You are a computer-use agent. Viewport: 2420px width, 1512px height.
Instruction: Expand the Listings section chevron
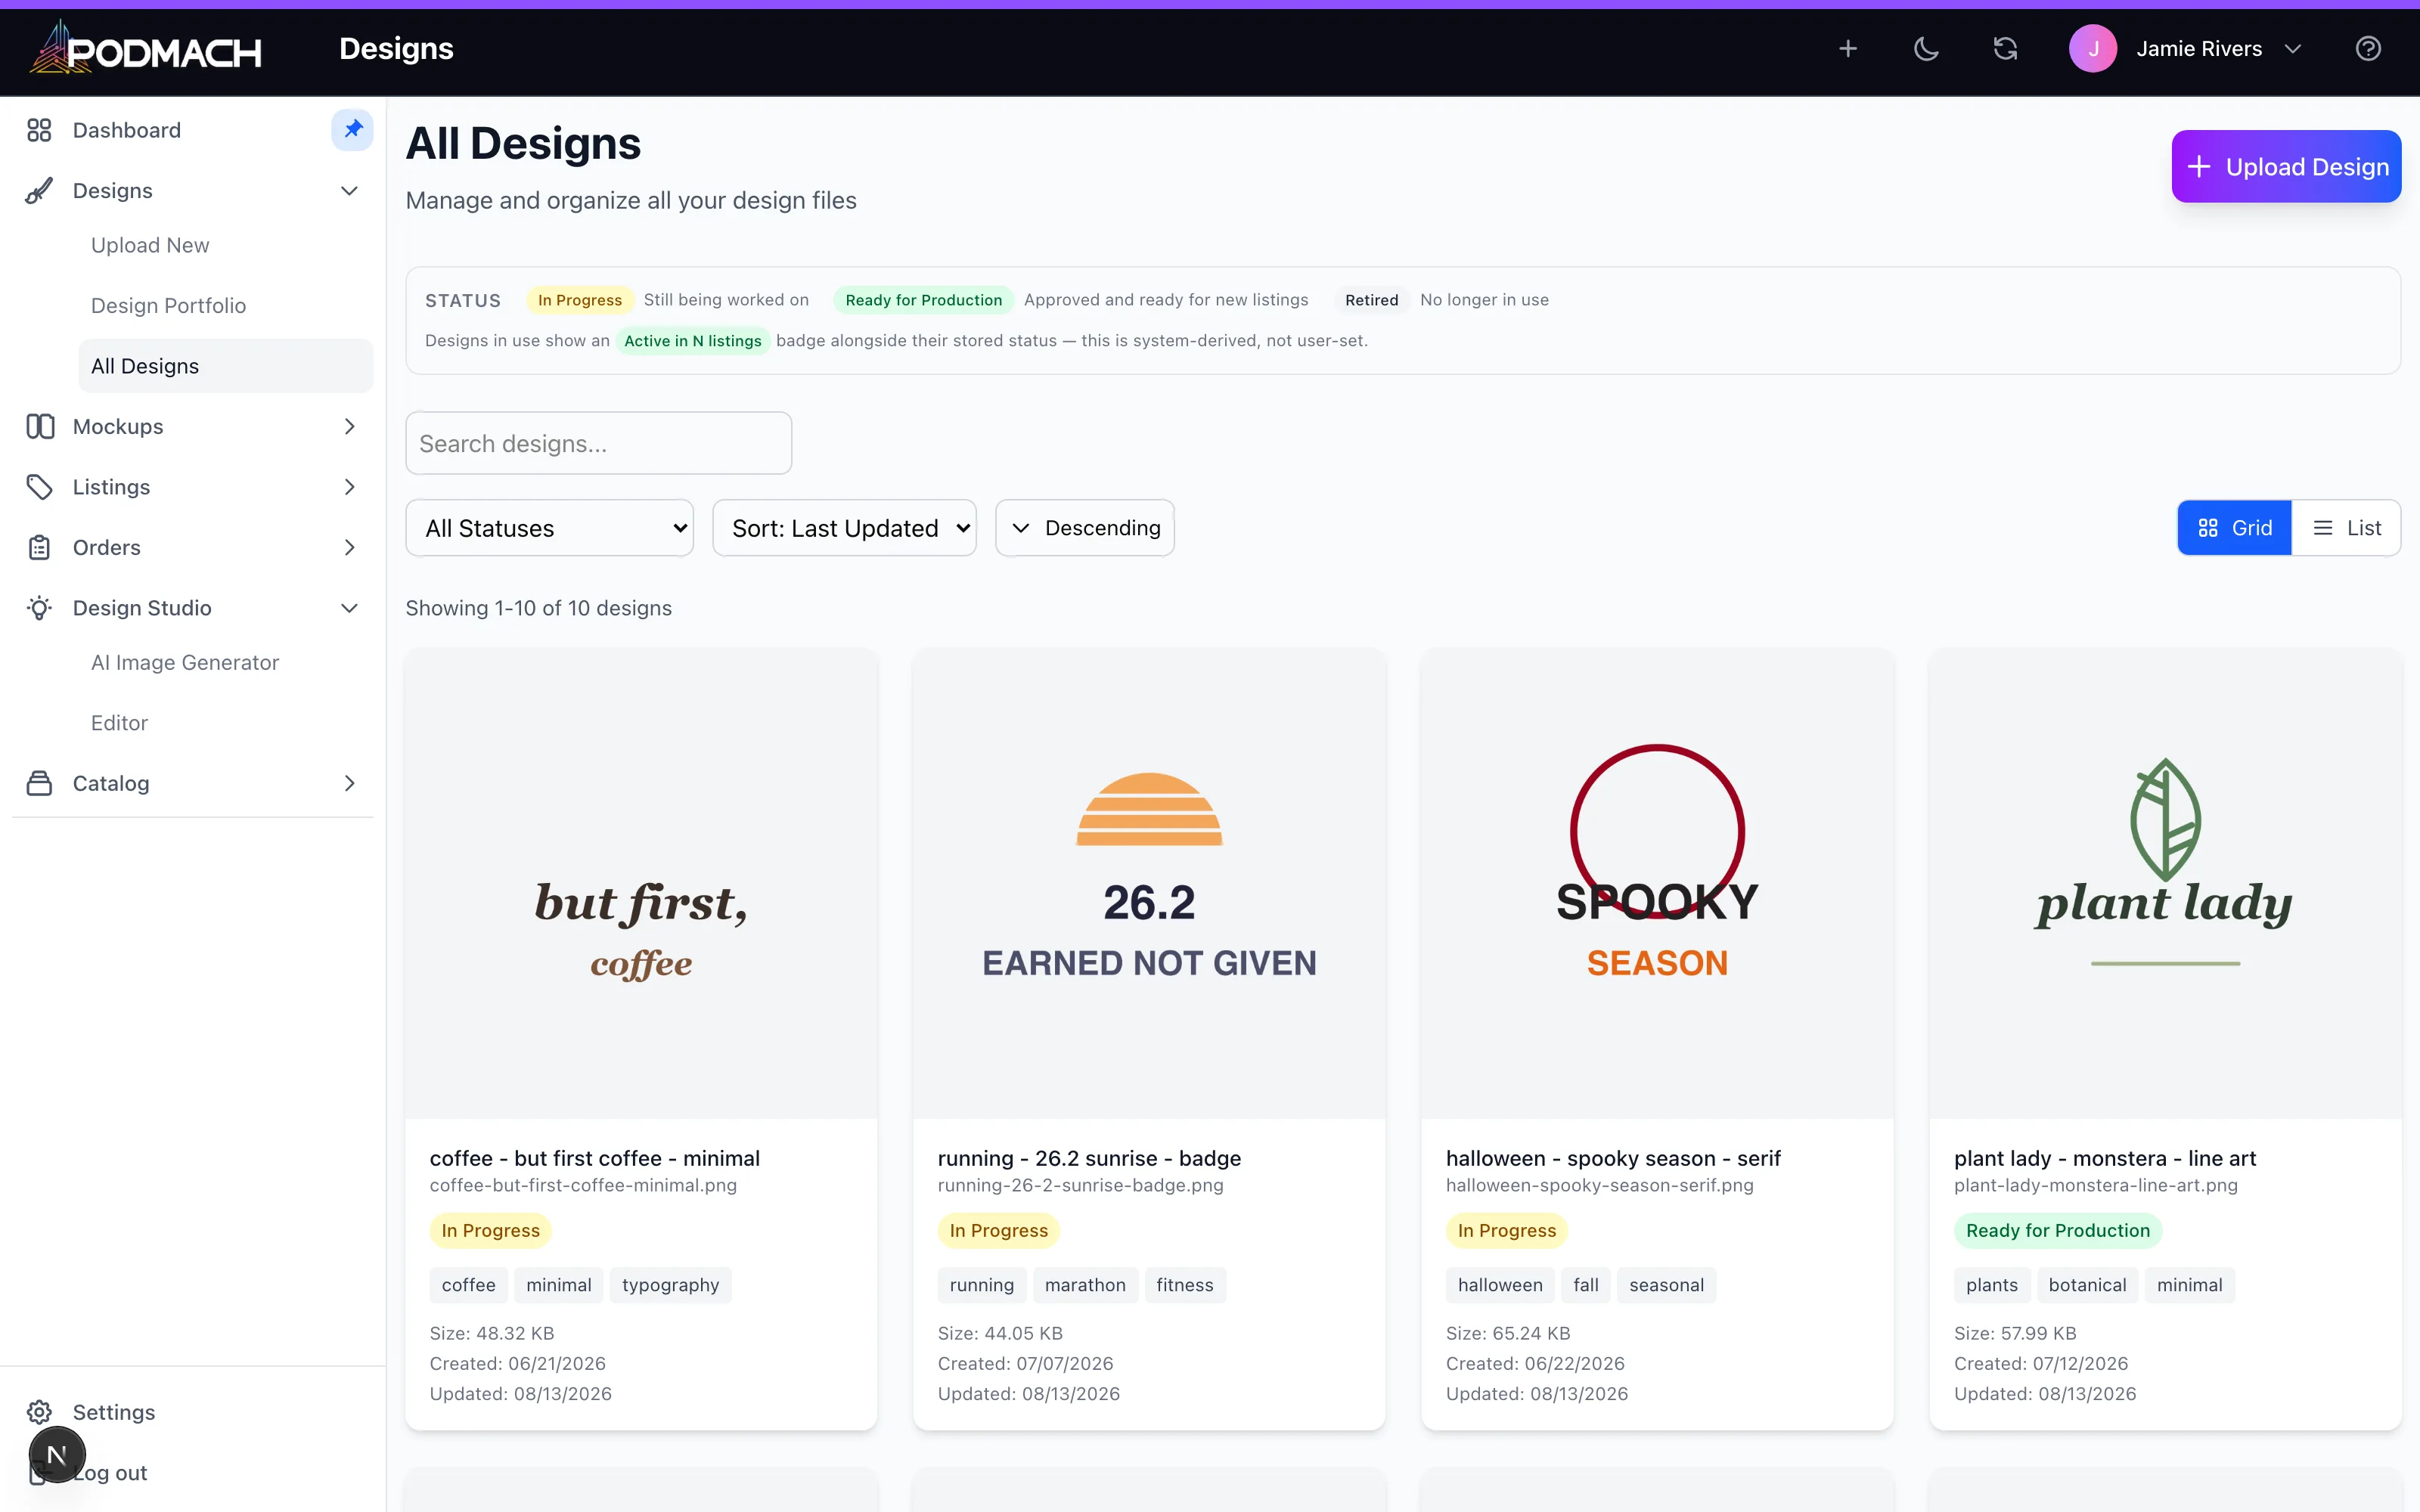pos(349,487)
